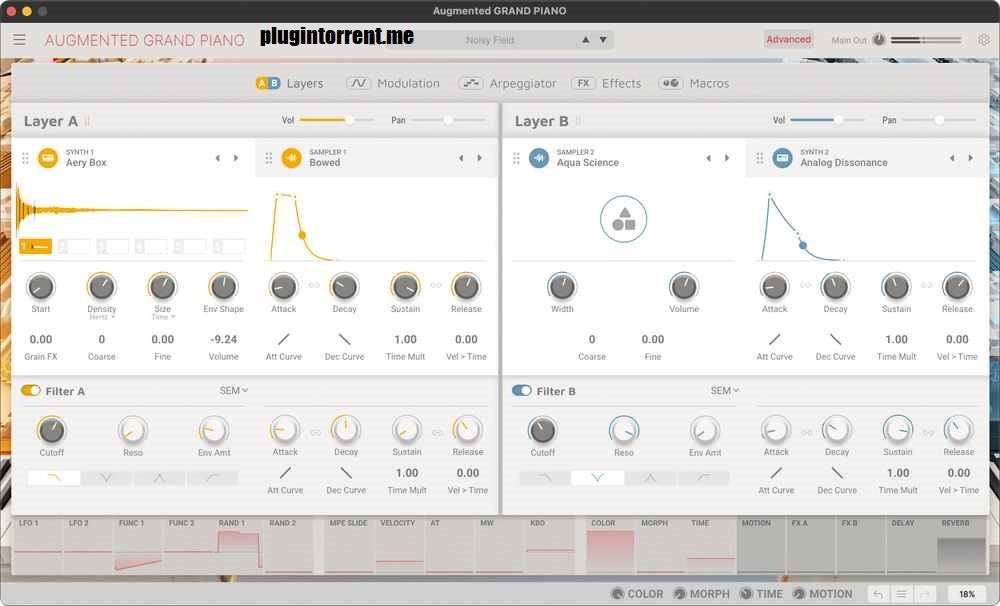Click the Sampler 2 Aqua Science engine icon
This screenshot has height=606, width=1000.
tap(539, 158)
